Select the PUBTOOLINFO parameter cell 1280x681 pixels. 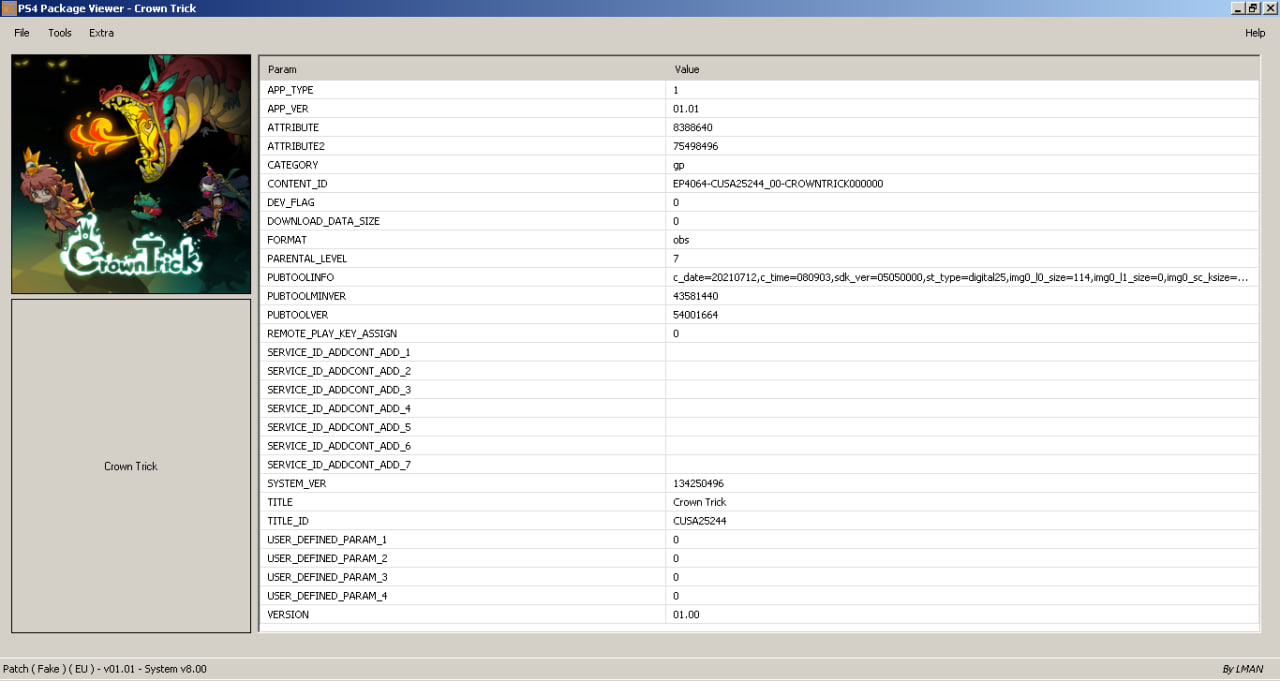[x=462, y=278]
